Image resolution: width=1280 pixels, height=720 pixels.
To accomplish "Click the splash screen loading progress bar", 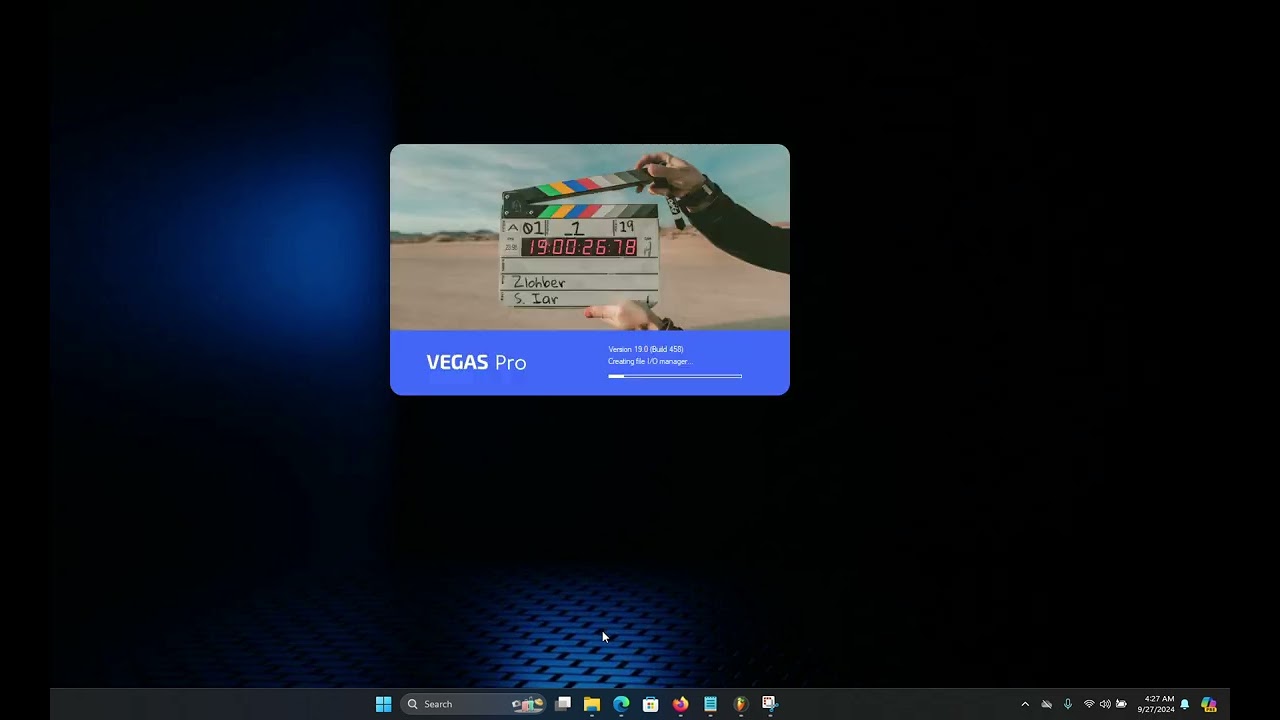I will coord(675,376).
